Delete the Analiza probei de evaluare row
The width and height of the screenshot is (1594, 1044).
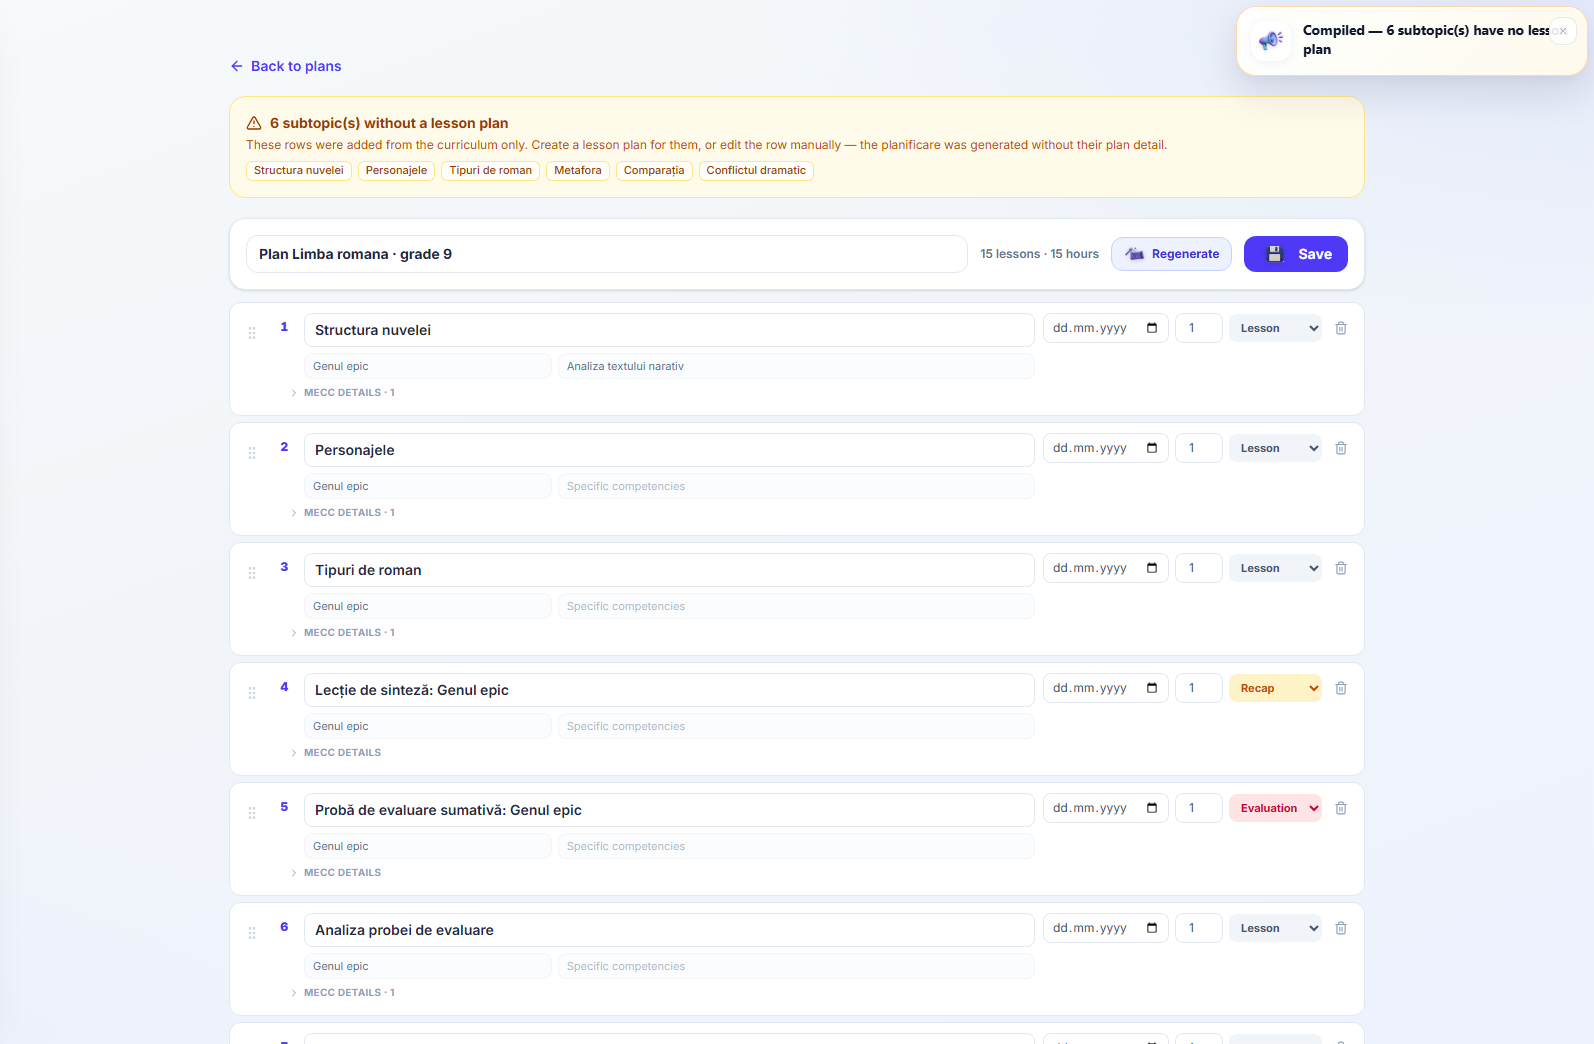(1341, 928)
